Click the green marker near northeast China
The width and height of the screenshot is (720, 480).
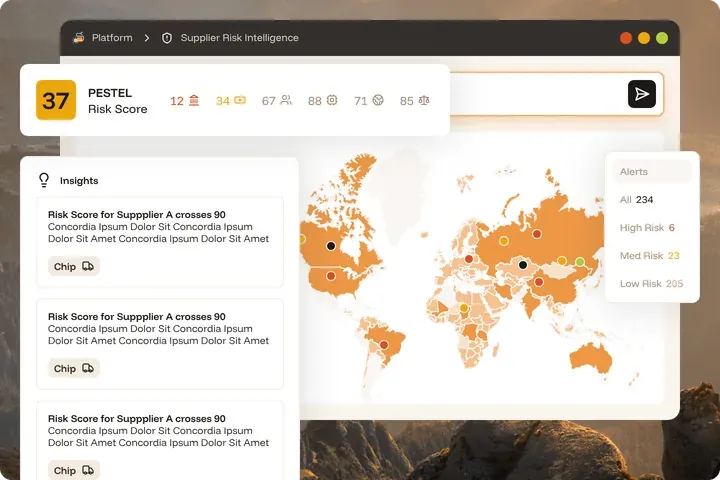pyautogui.click(x=580, y=262)
